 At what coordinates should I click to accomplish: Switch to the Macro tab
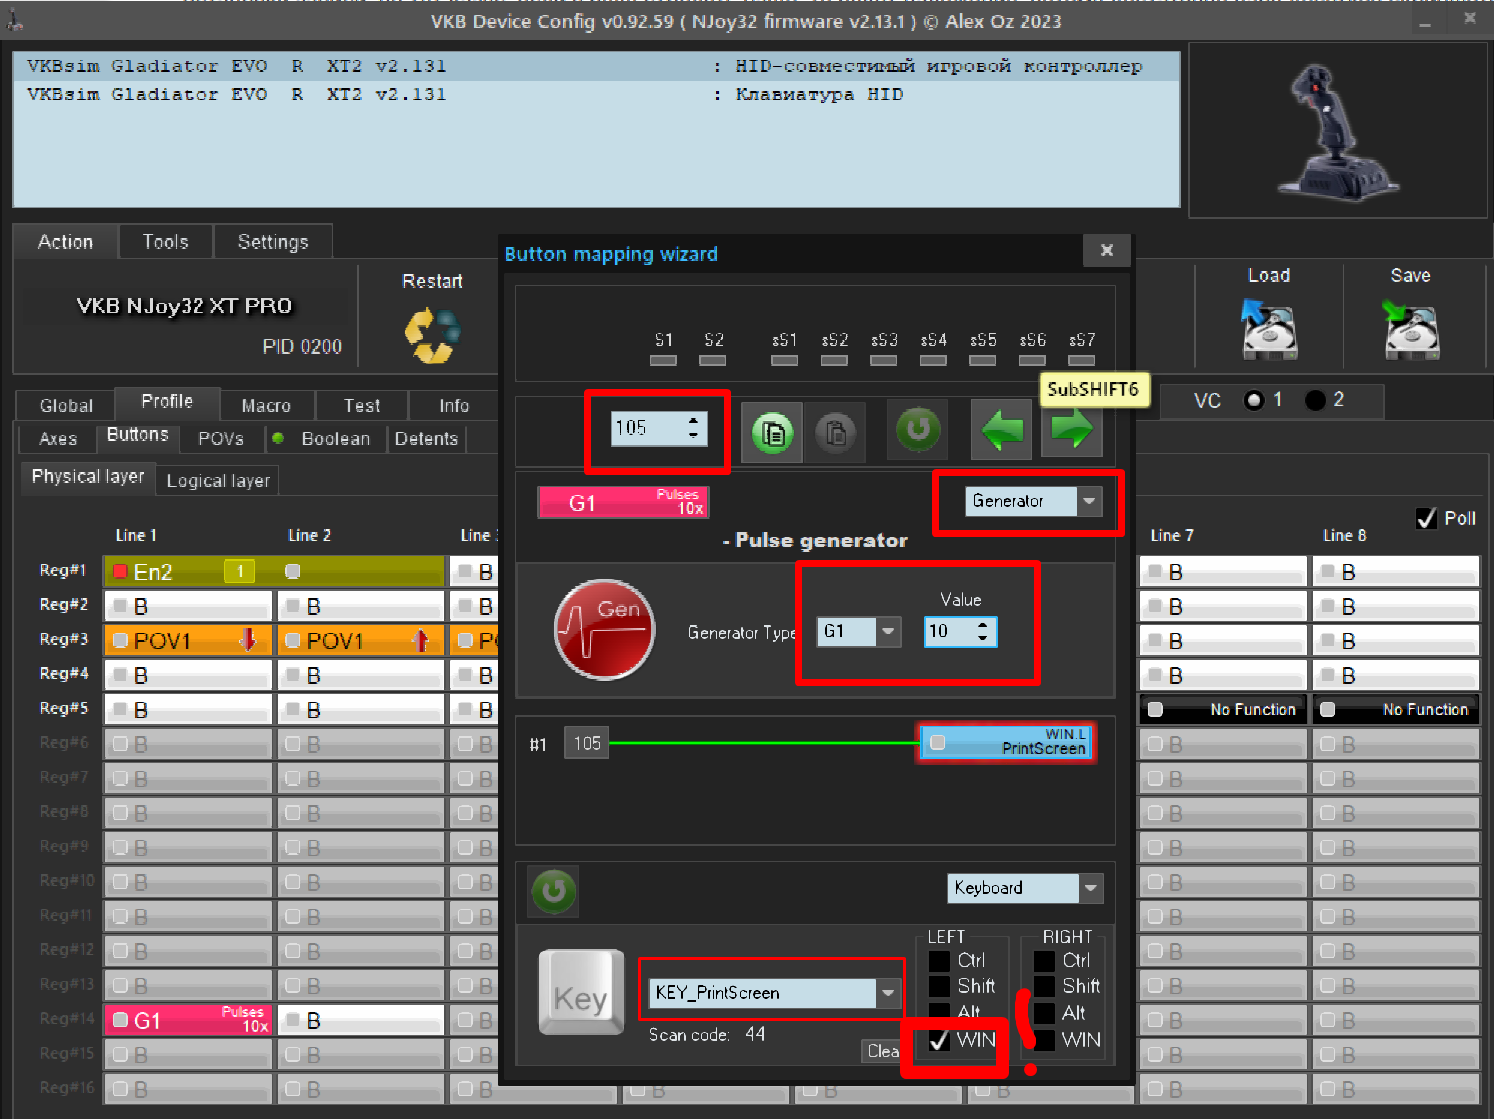(266, 405)
